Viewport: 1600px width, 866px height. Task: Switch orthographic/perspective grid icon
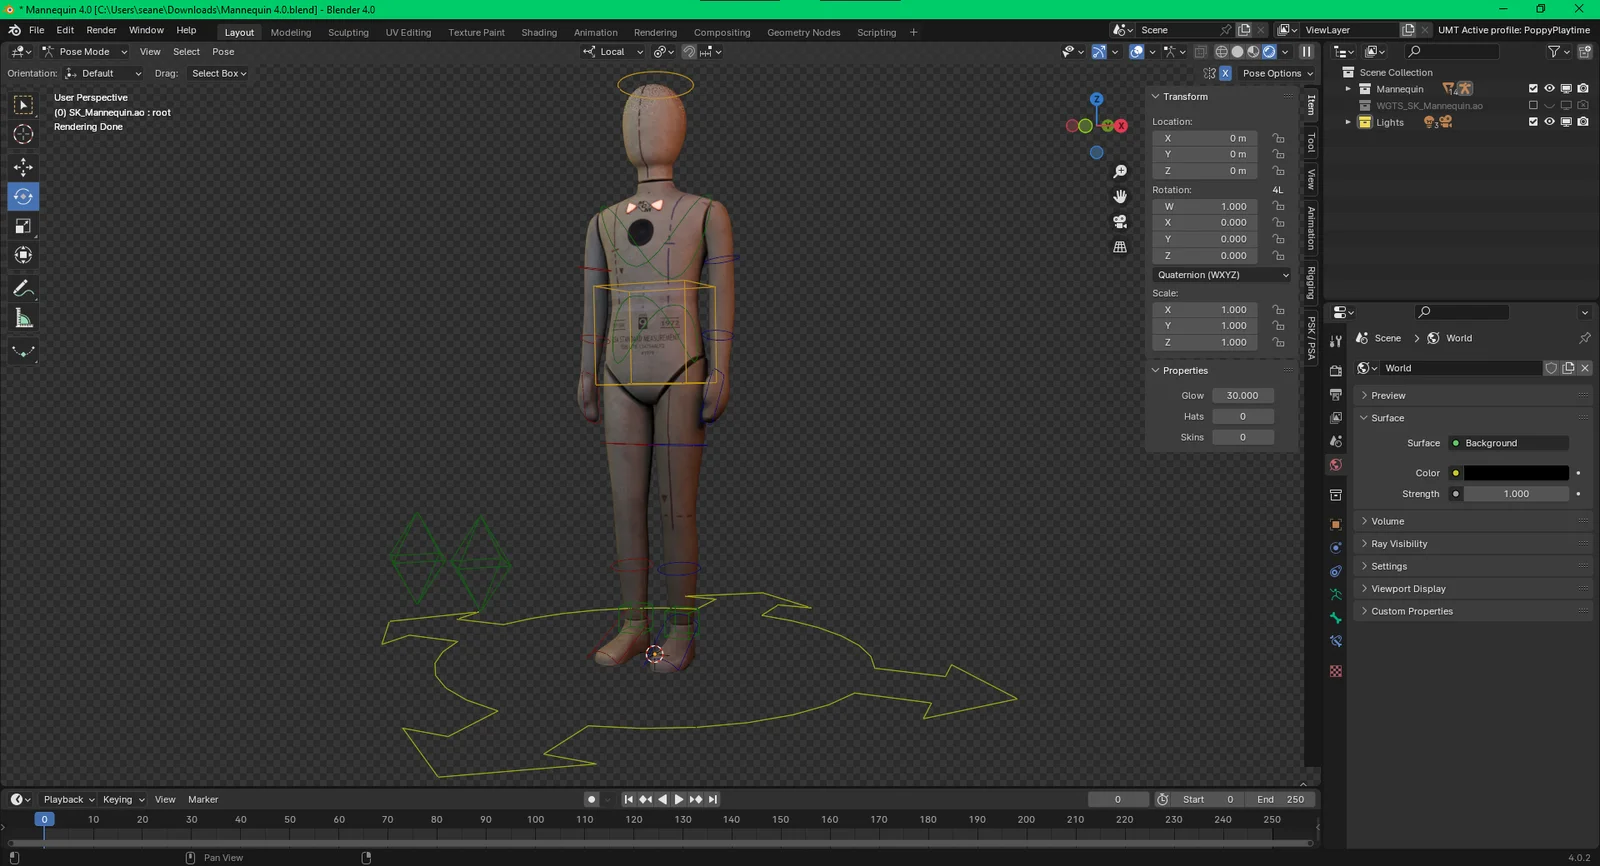pyautogui.click(x=1120, y=247)
